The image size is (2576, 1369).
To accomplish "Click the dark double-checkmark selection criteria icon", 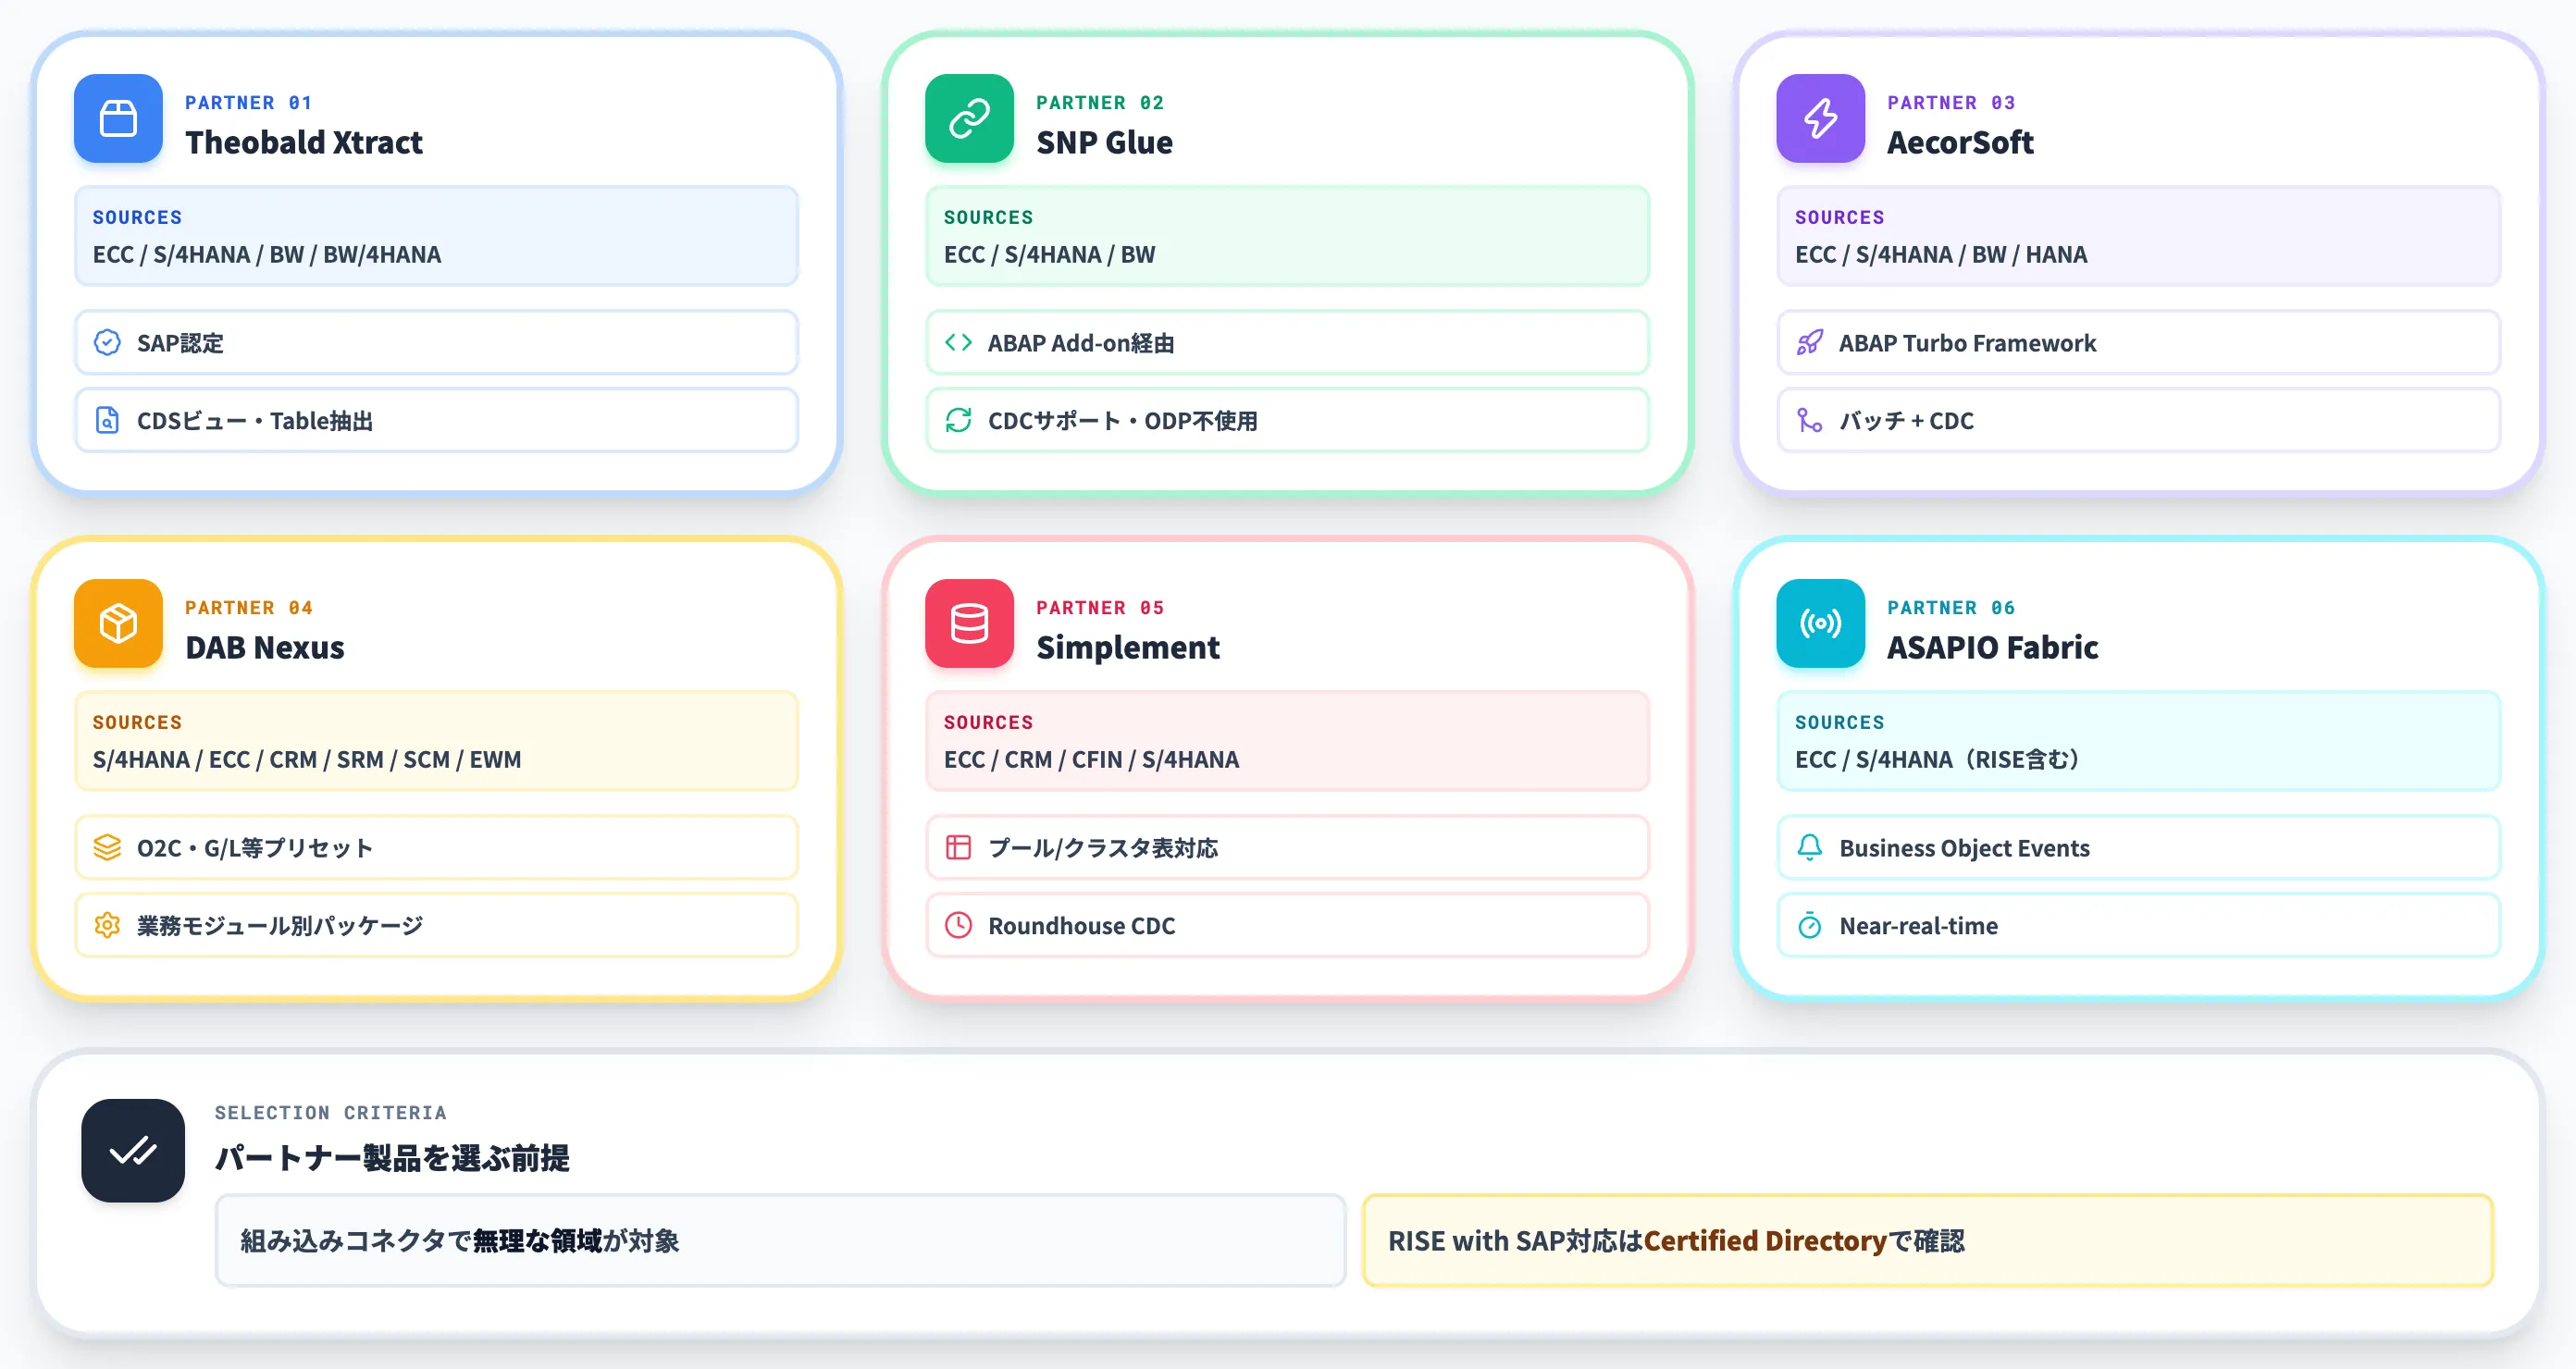I will coord(133,1150).
